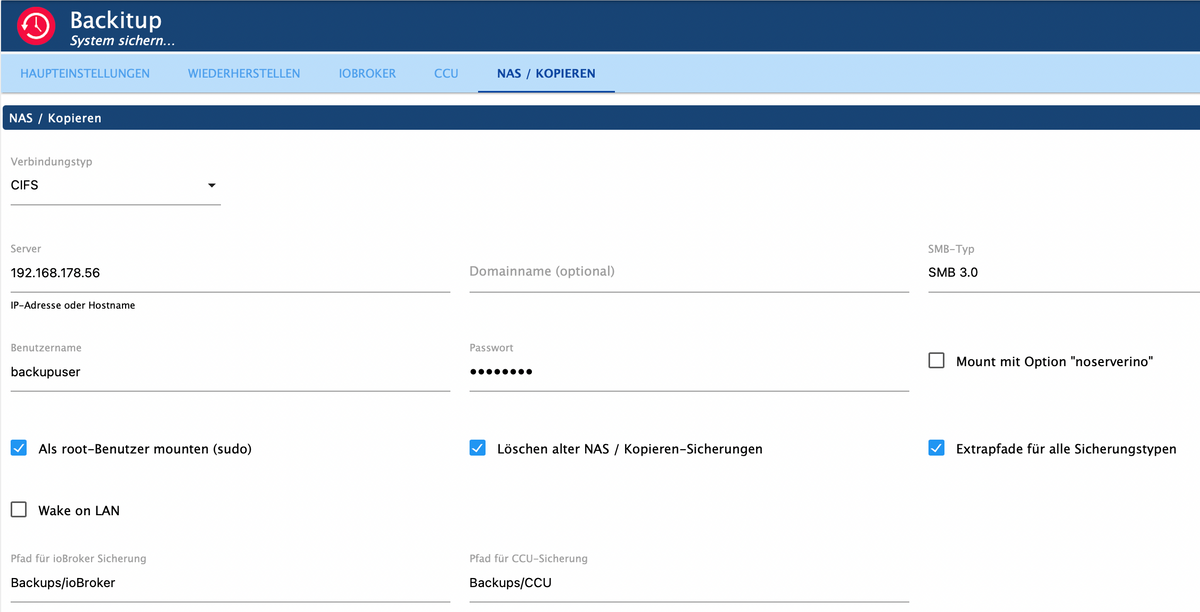Screen dimensions: 1200x612
Task: Click the Backitup title text
Action: (116, 20)
